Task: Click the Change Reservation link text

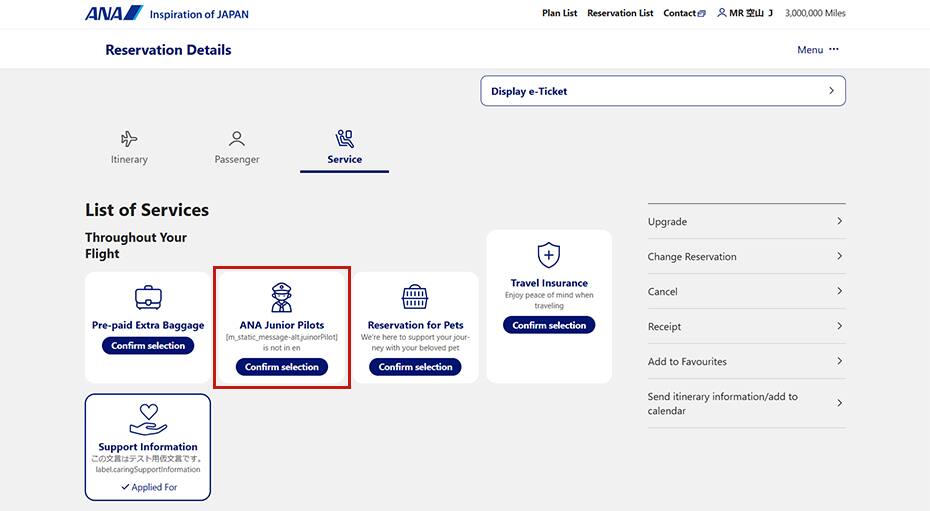Action: [x=692, y=257]
